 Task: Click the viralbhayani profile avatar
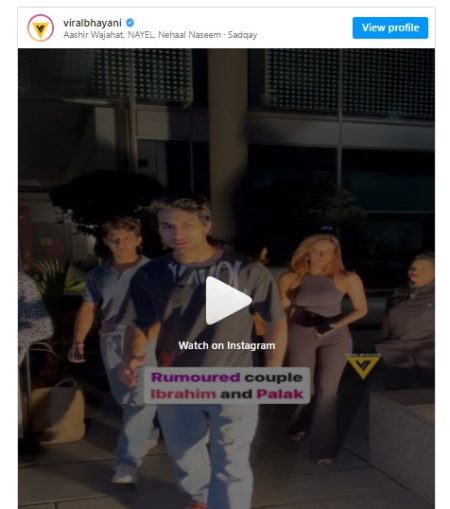[x=40, y=28]
